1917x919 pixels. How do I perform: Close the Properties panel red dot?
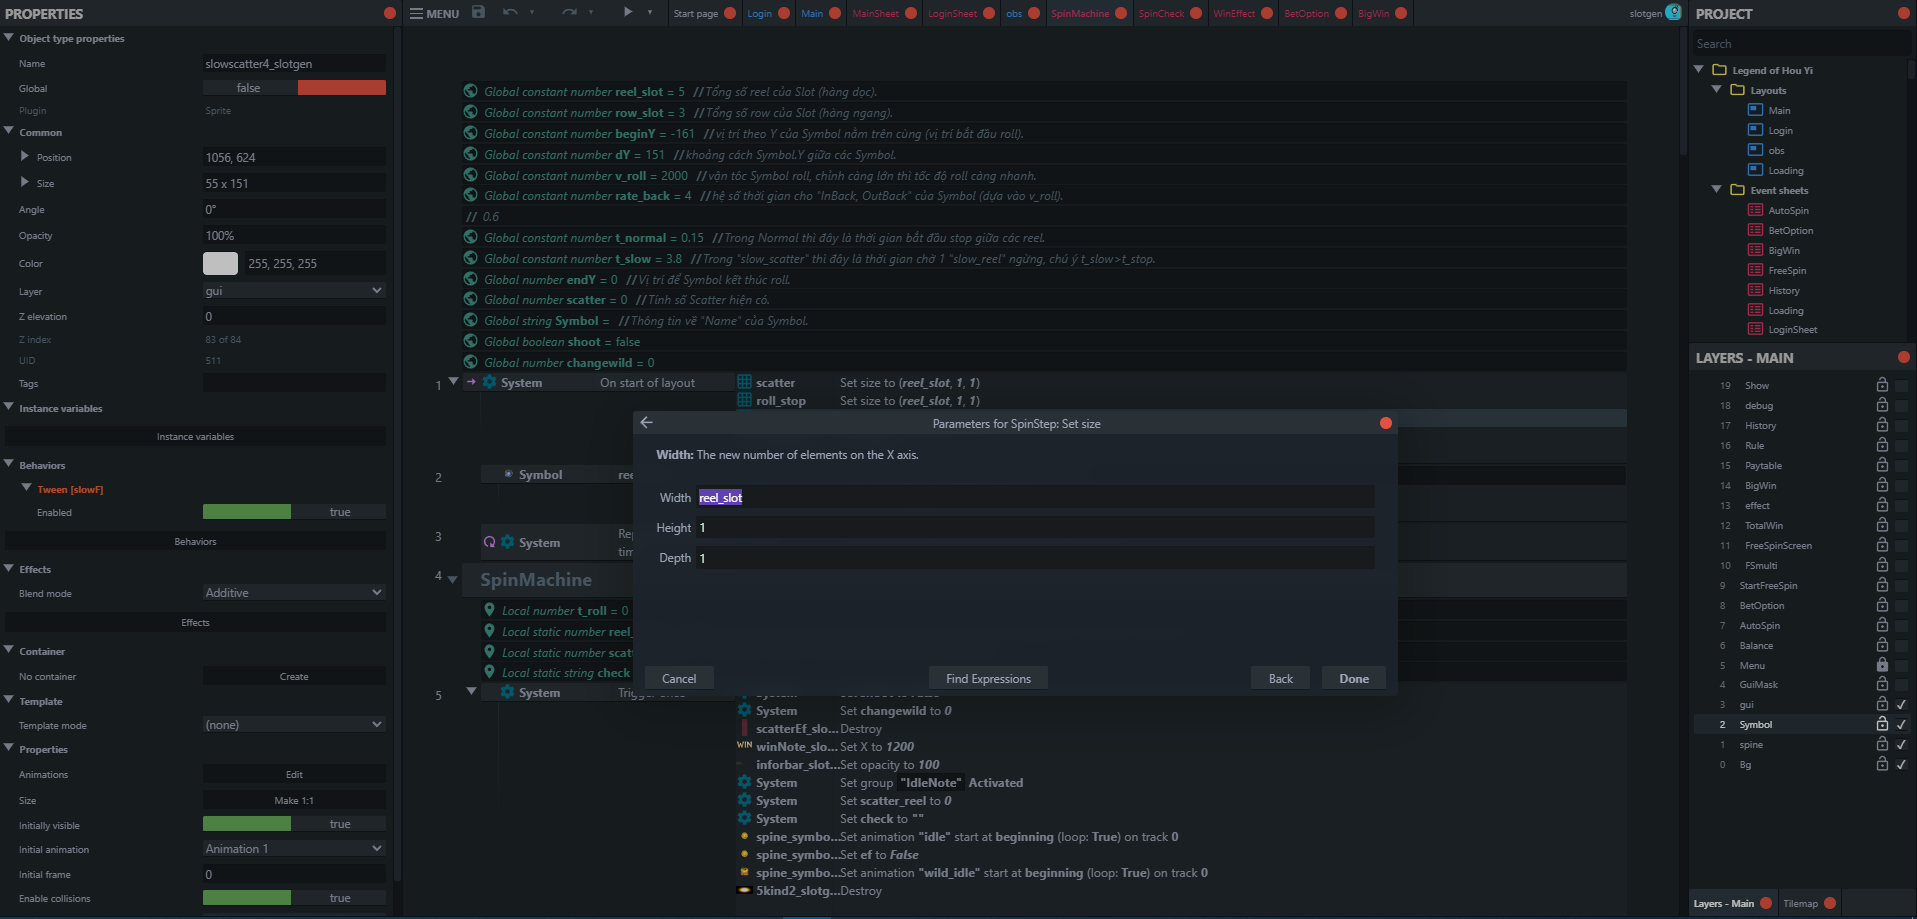[390, 13]
